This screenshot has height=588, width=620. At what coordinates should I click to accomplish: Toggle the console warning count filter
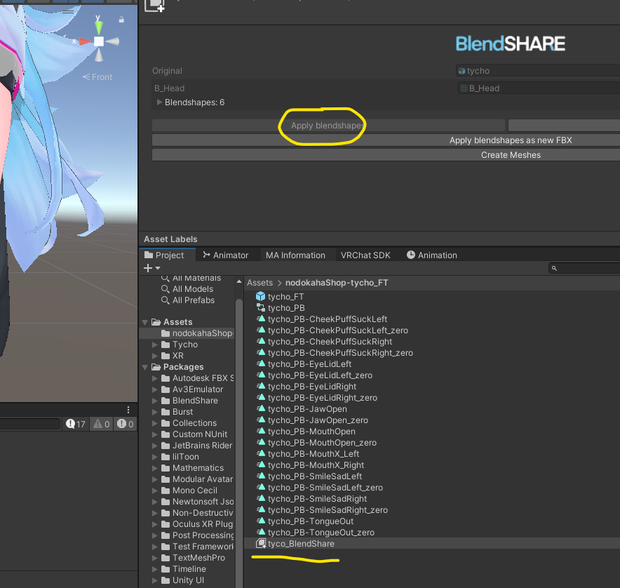click(x=102, y=424)
